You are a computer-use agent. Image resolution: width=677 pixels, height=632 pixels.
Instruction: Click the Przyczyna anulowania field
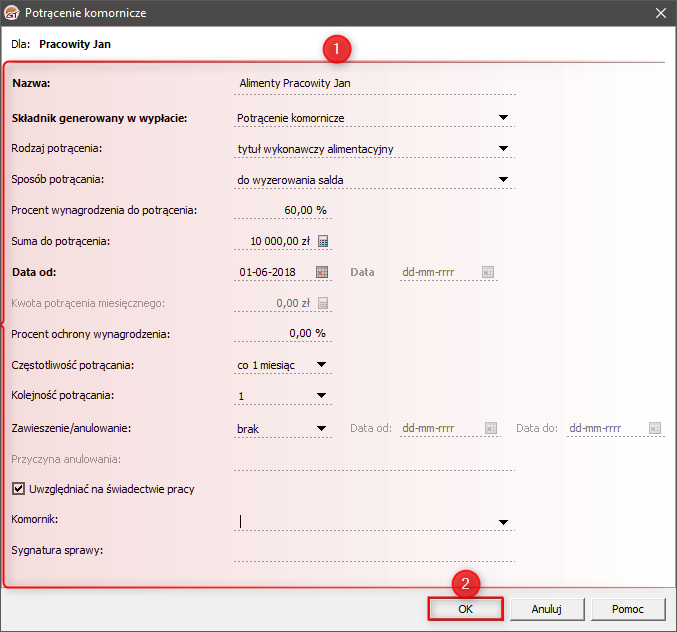(374, 460)
